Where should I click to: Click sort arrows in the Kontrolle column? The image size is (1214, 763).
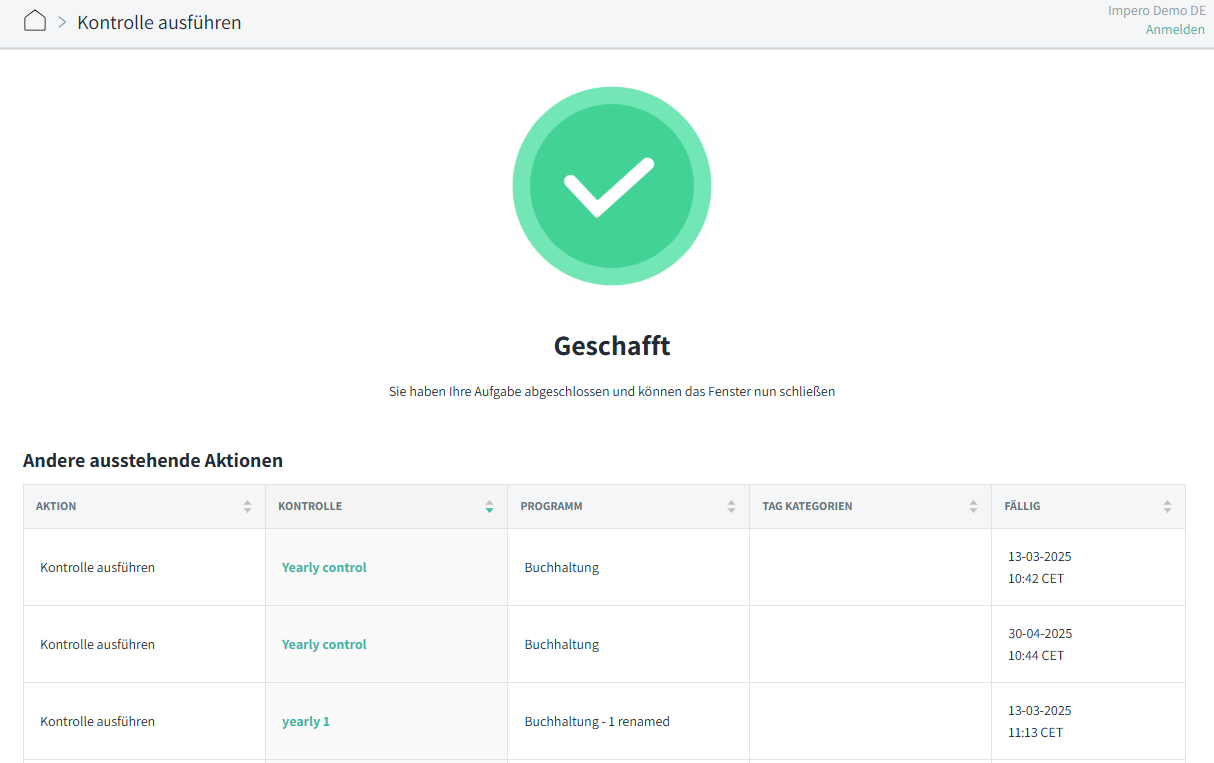tap(489, 507)
